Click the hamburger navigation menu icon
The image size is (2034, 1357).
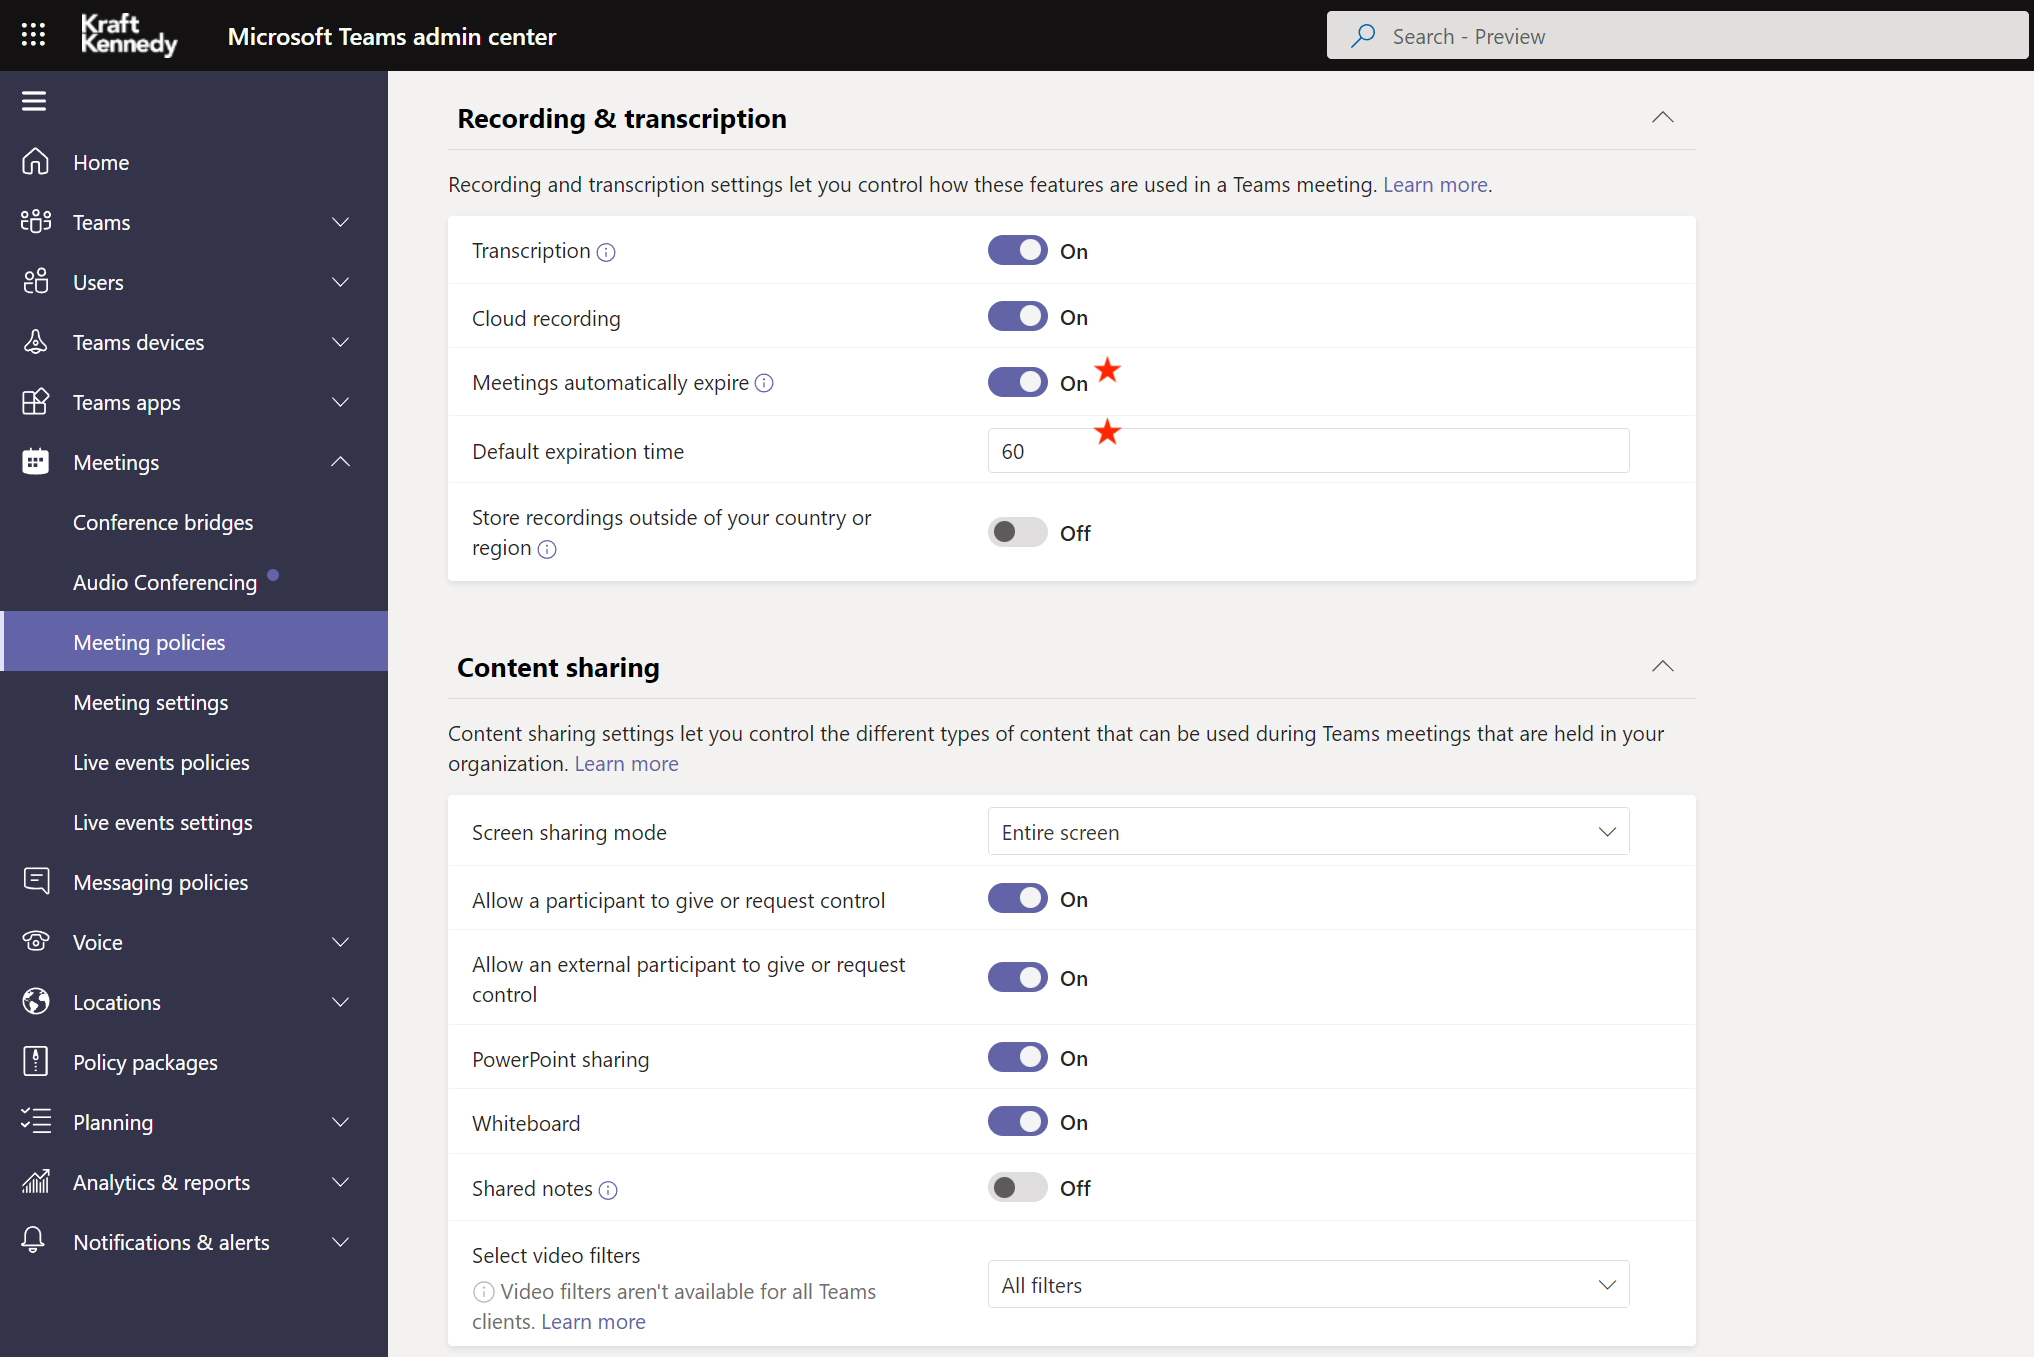[x=34, y=101]
